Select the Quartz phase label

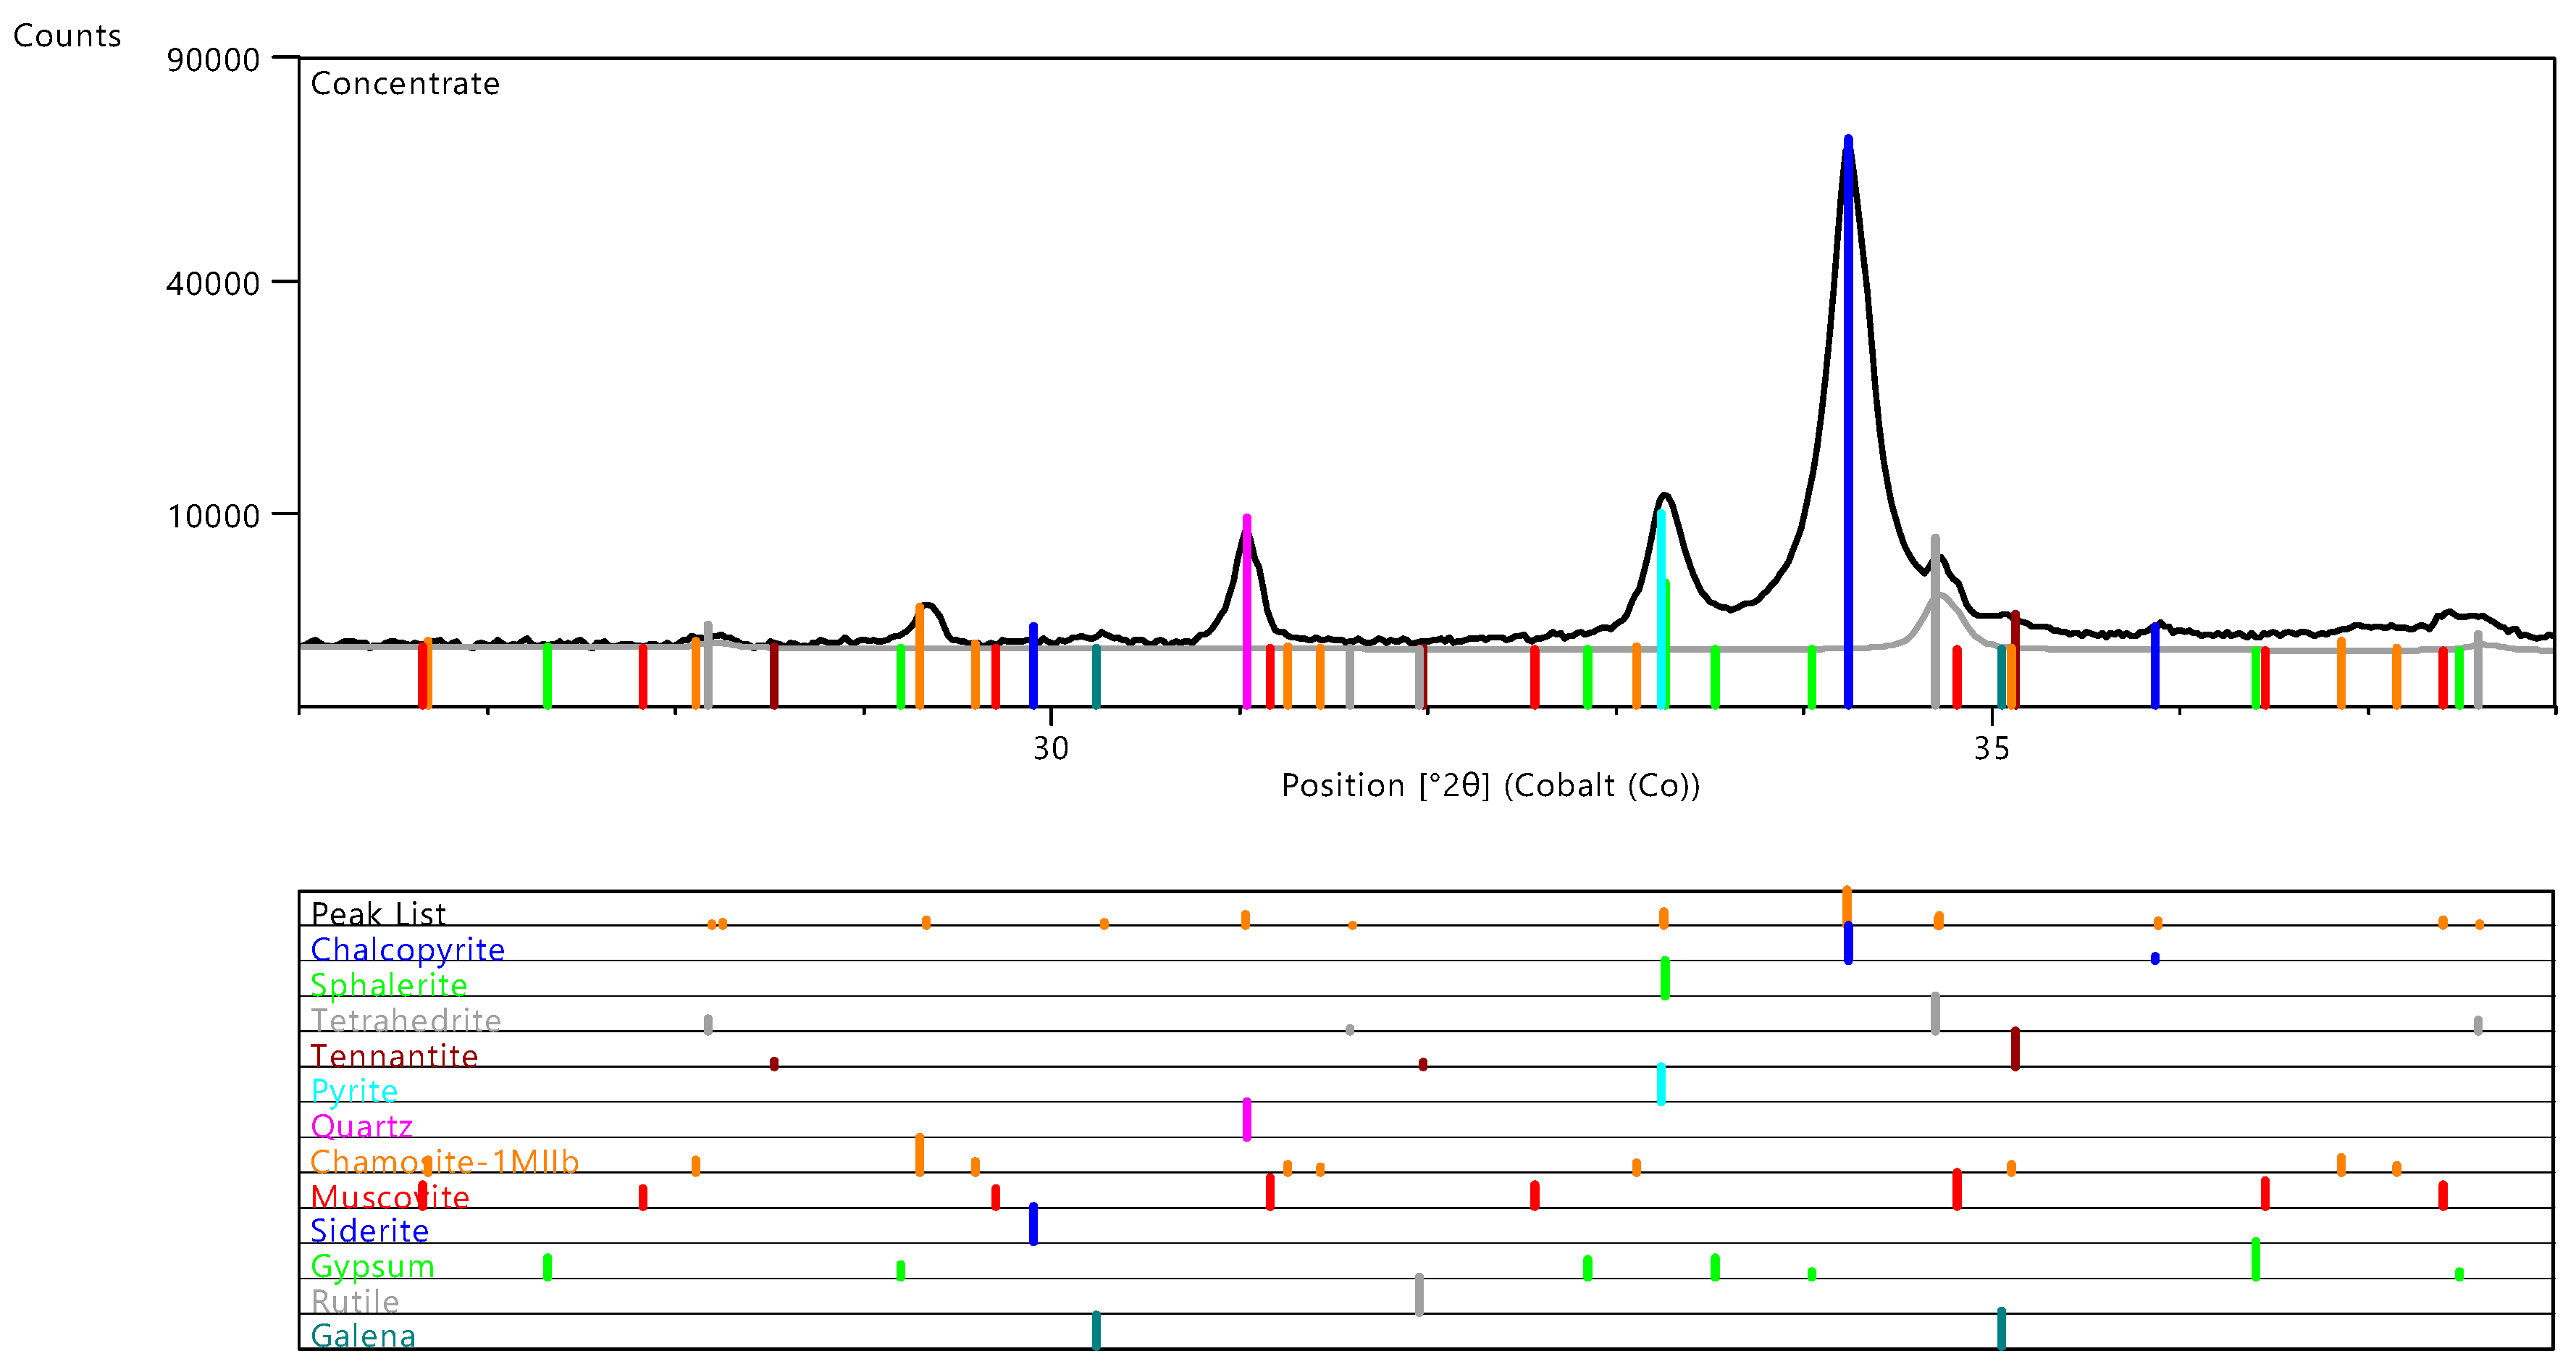361,1126
